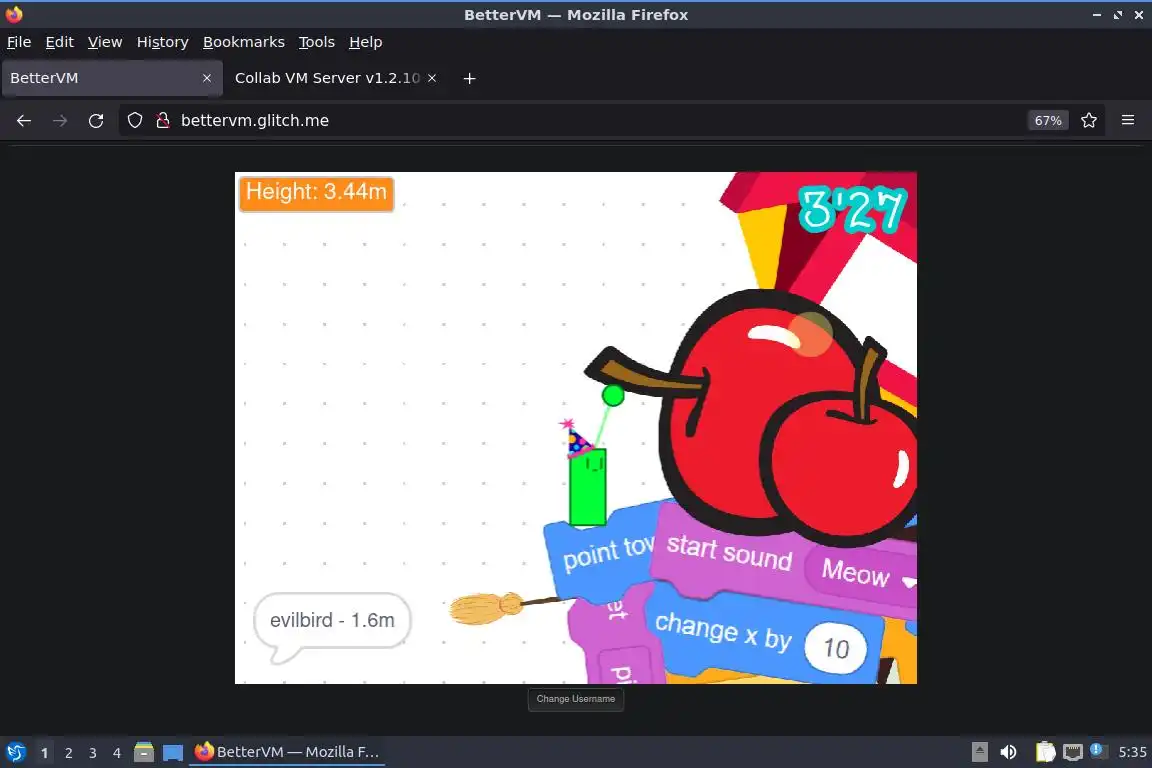Reload the bettervm.glitch.me page
Viewport: 1152px width, 768px height.
point(96,121)
